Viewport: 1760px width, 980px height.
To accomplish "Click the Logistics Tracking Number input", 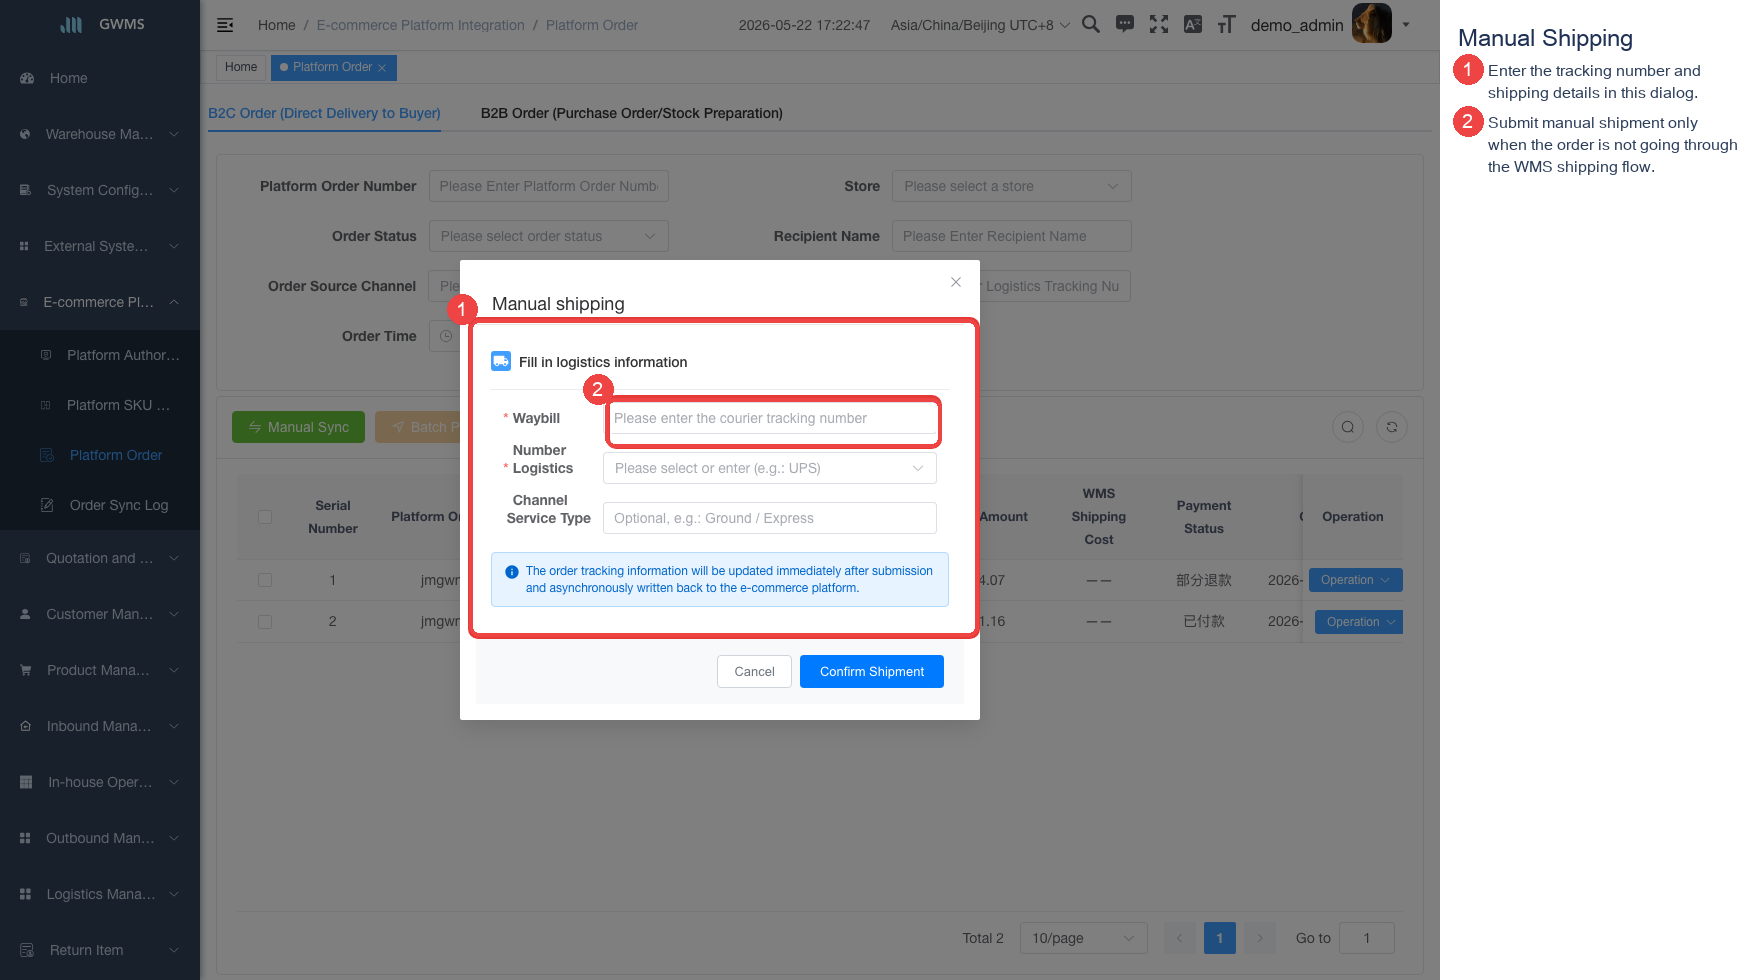I will coord(1054,286).
